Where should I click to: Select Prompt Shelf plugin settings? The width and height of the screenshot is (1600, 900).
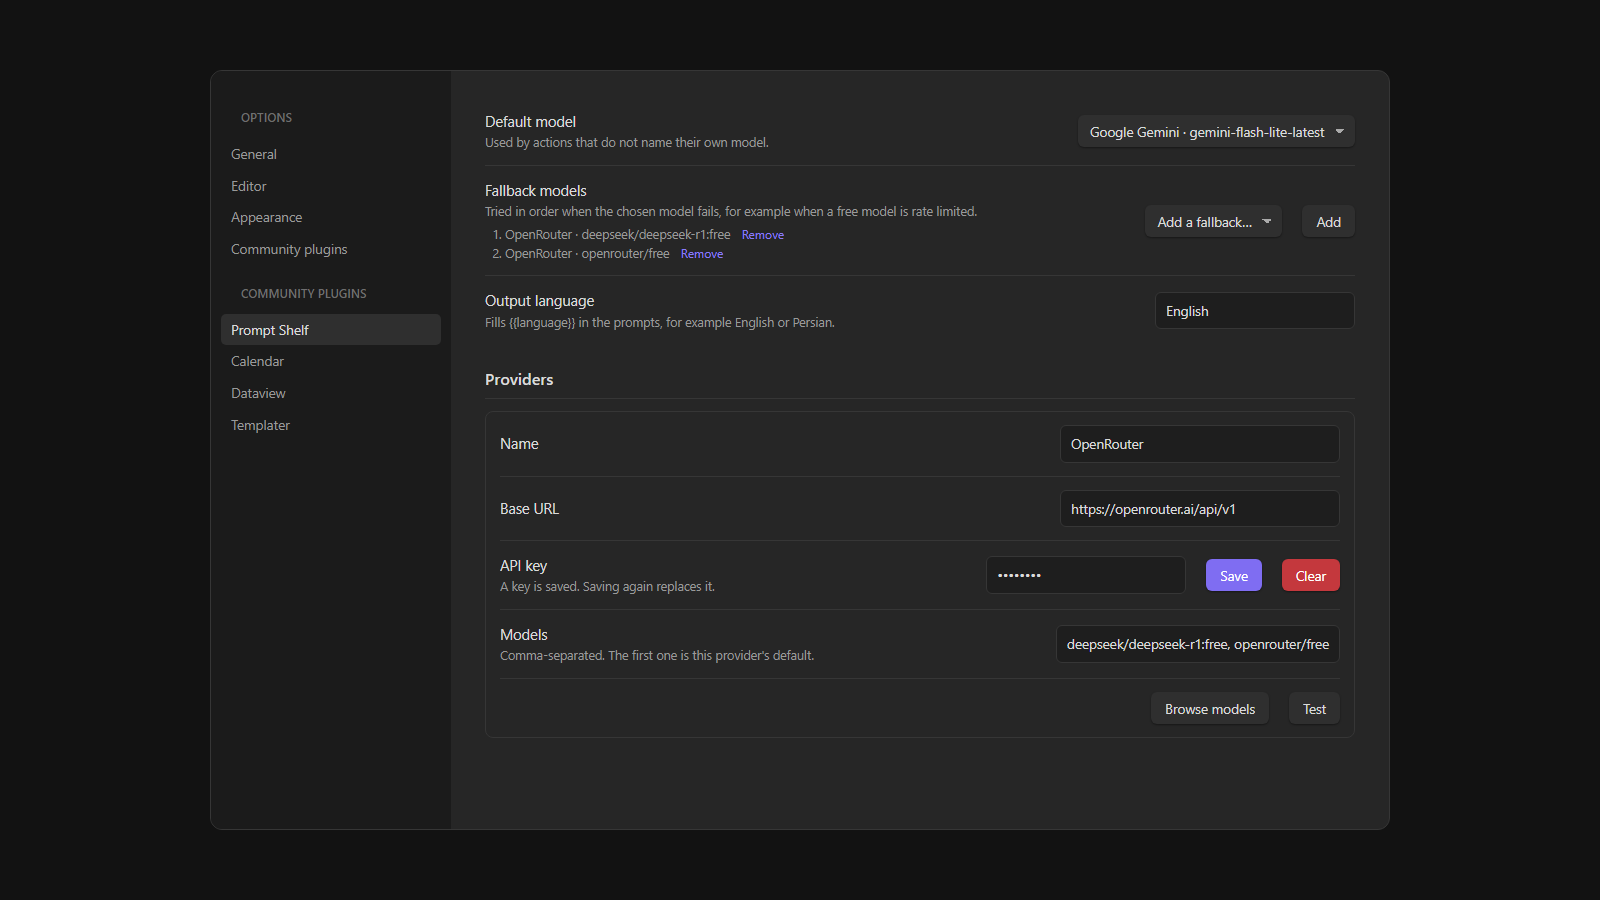click(x=331, y=330)
